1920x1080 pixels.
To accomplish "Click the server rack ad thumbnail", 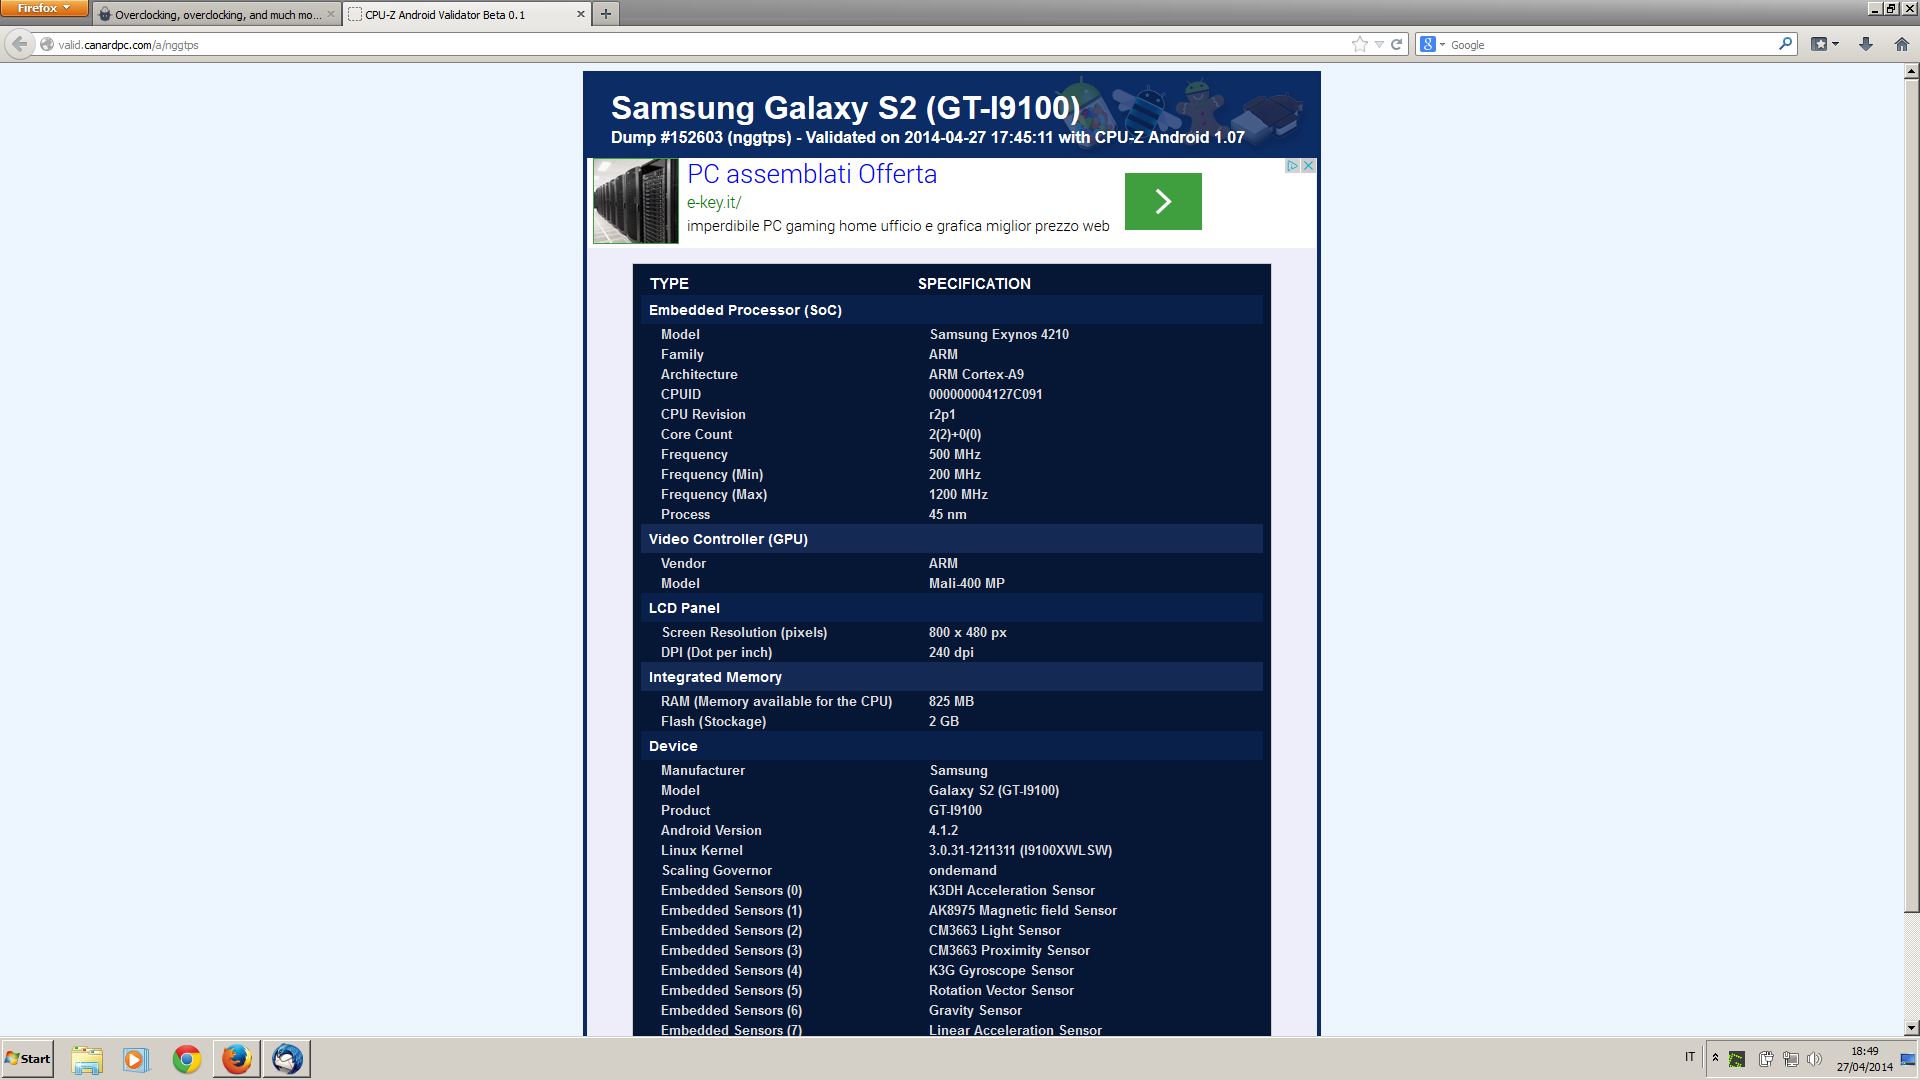I will click(x=635, y=201).
